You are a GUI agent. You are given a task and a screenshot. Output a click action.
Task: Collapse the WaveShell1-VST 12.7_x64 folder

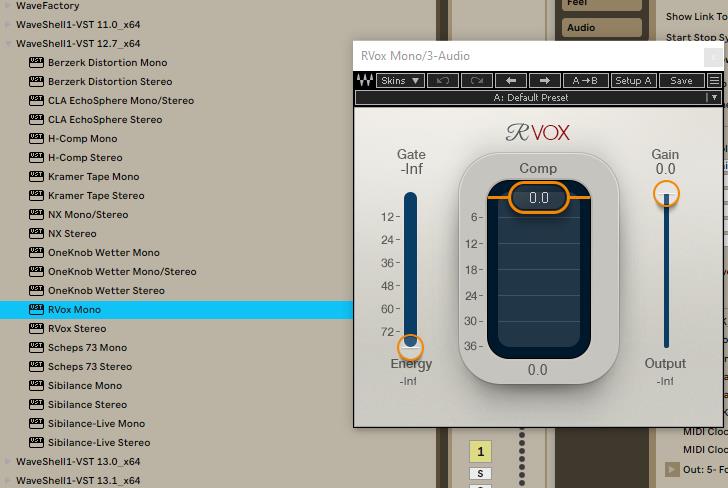point(8,44)
